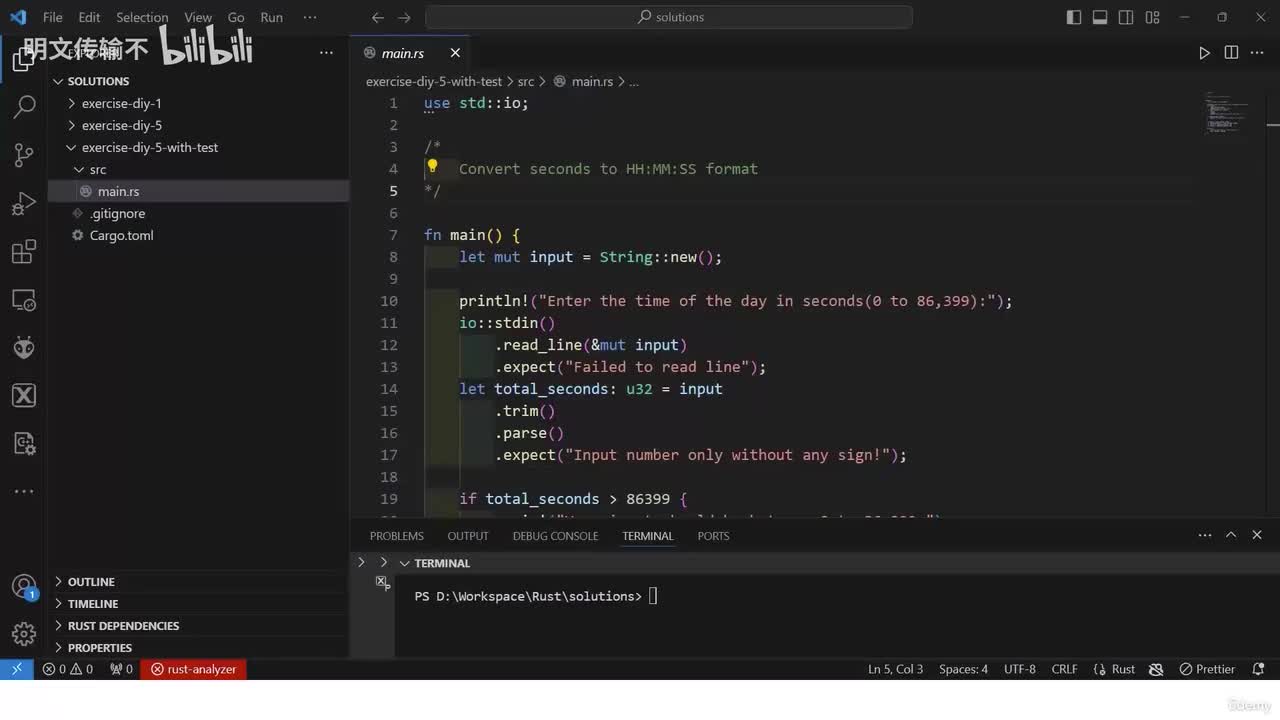
Task: Open the X-logo extension in activity bar
Action: [24, 396]
